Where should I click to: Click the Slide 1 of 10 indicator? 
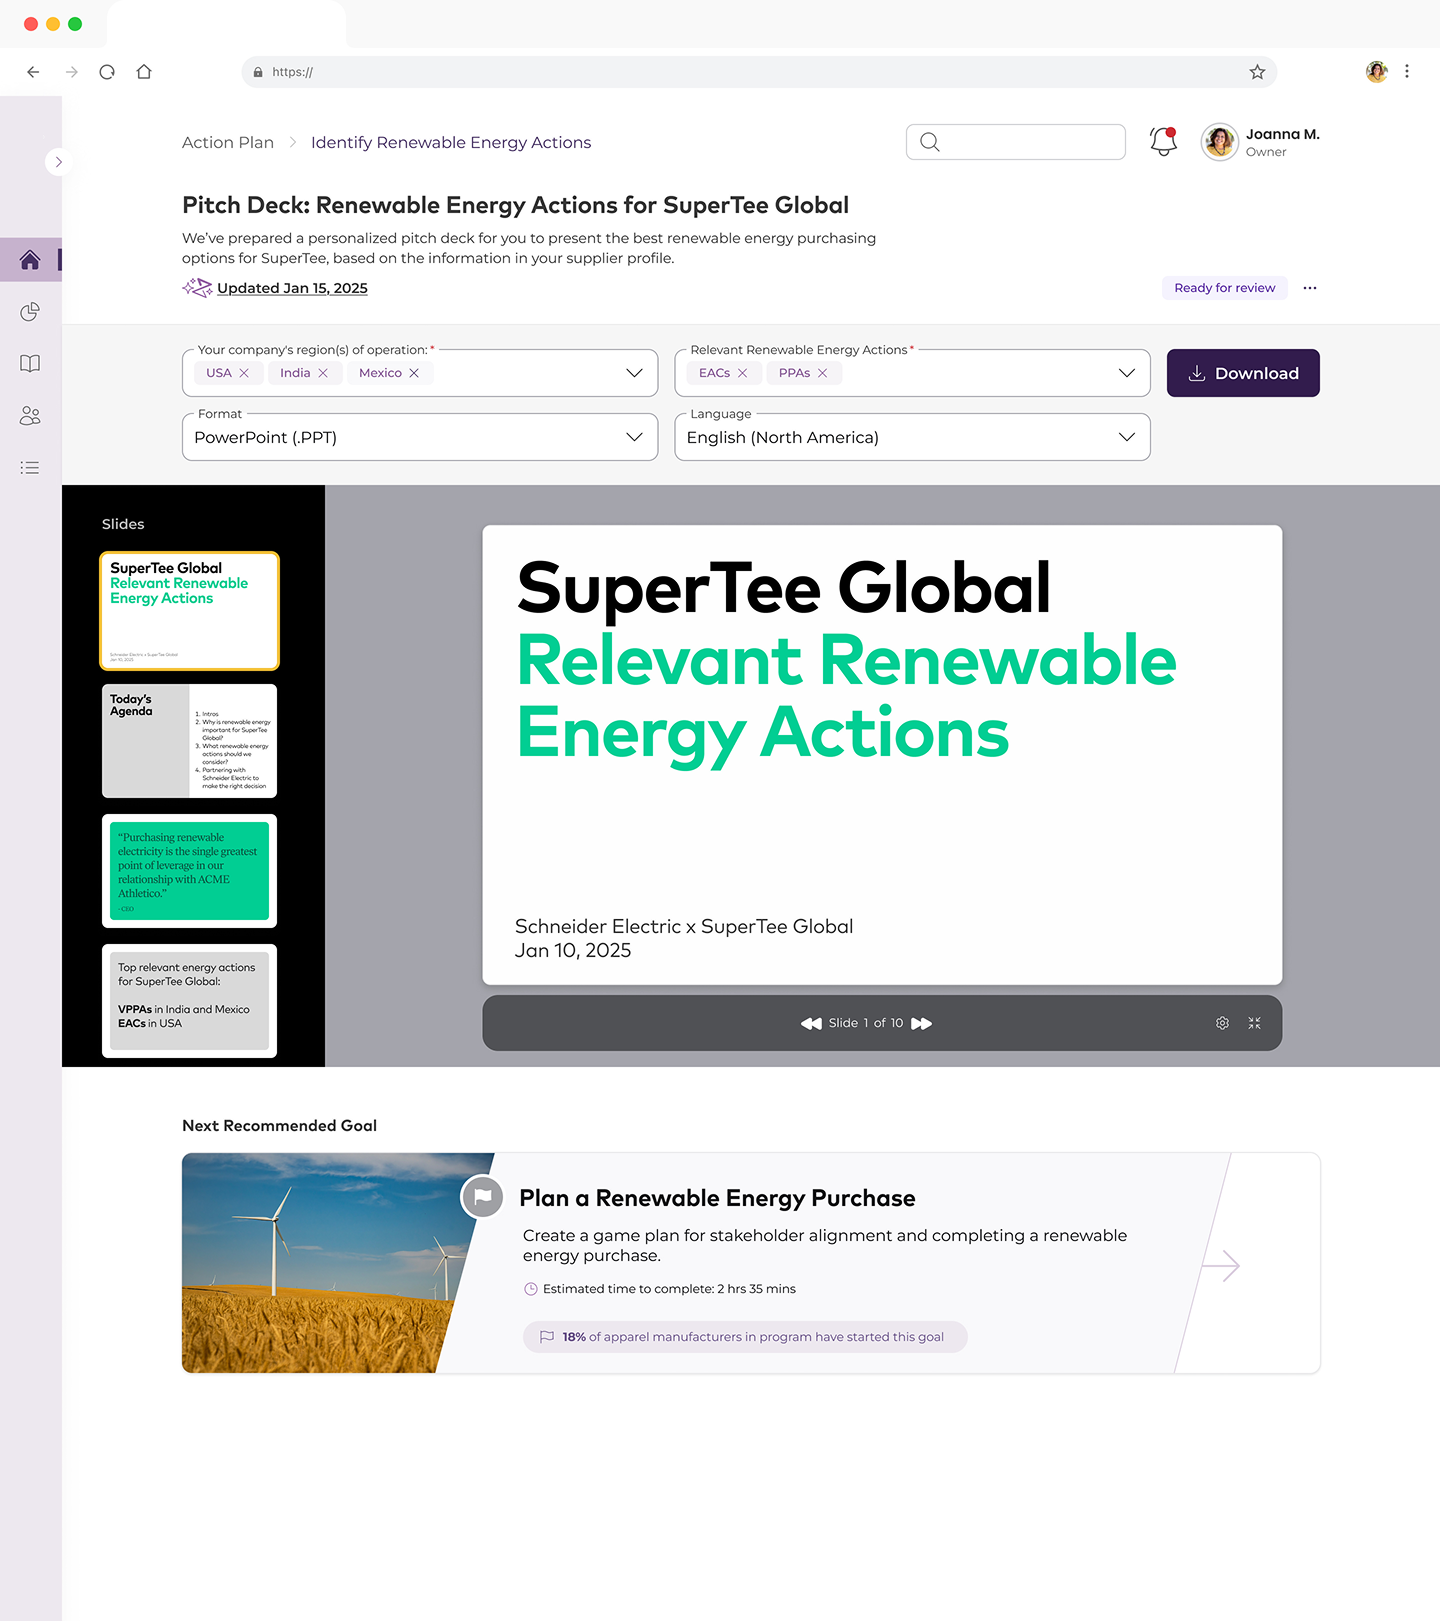866,1023
